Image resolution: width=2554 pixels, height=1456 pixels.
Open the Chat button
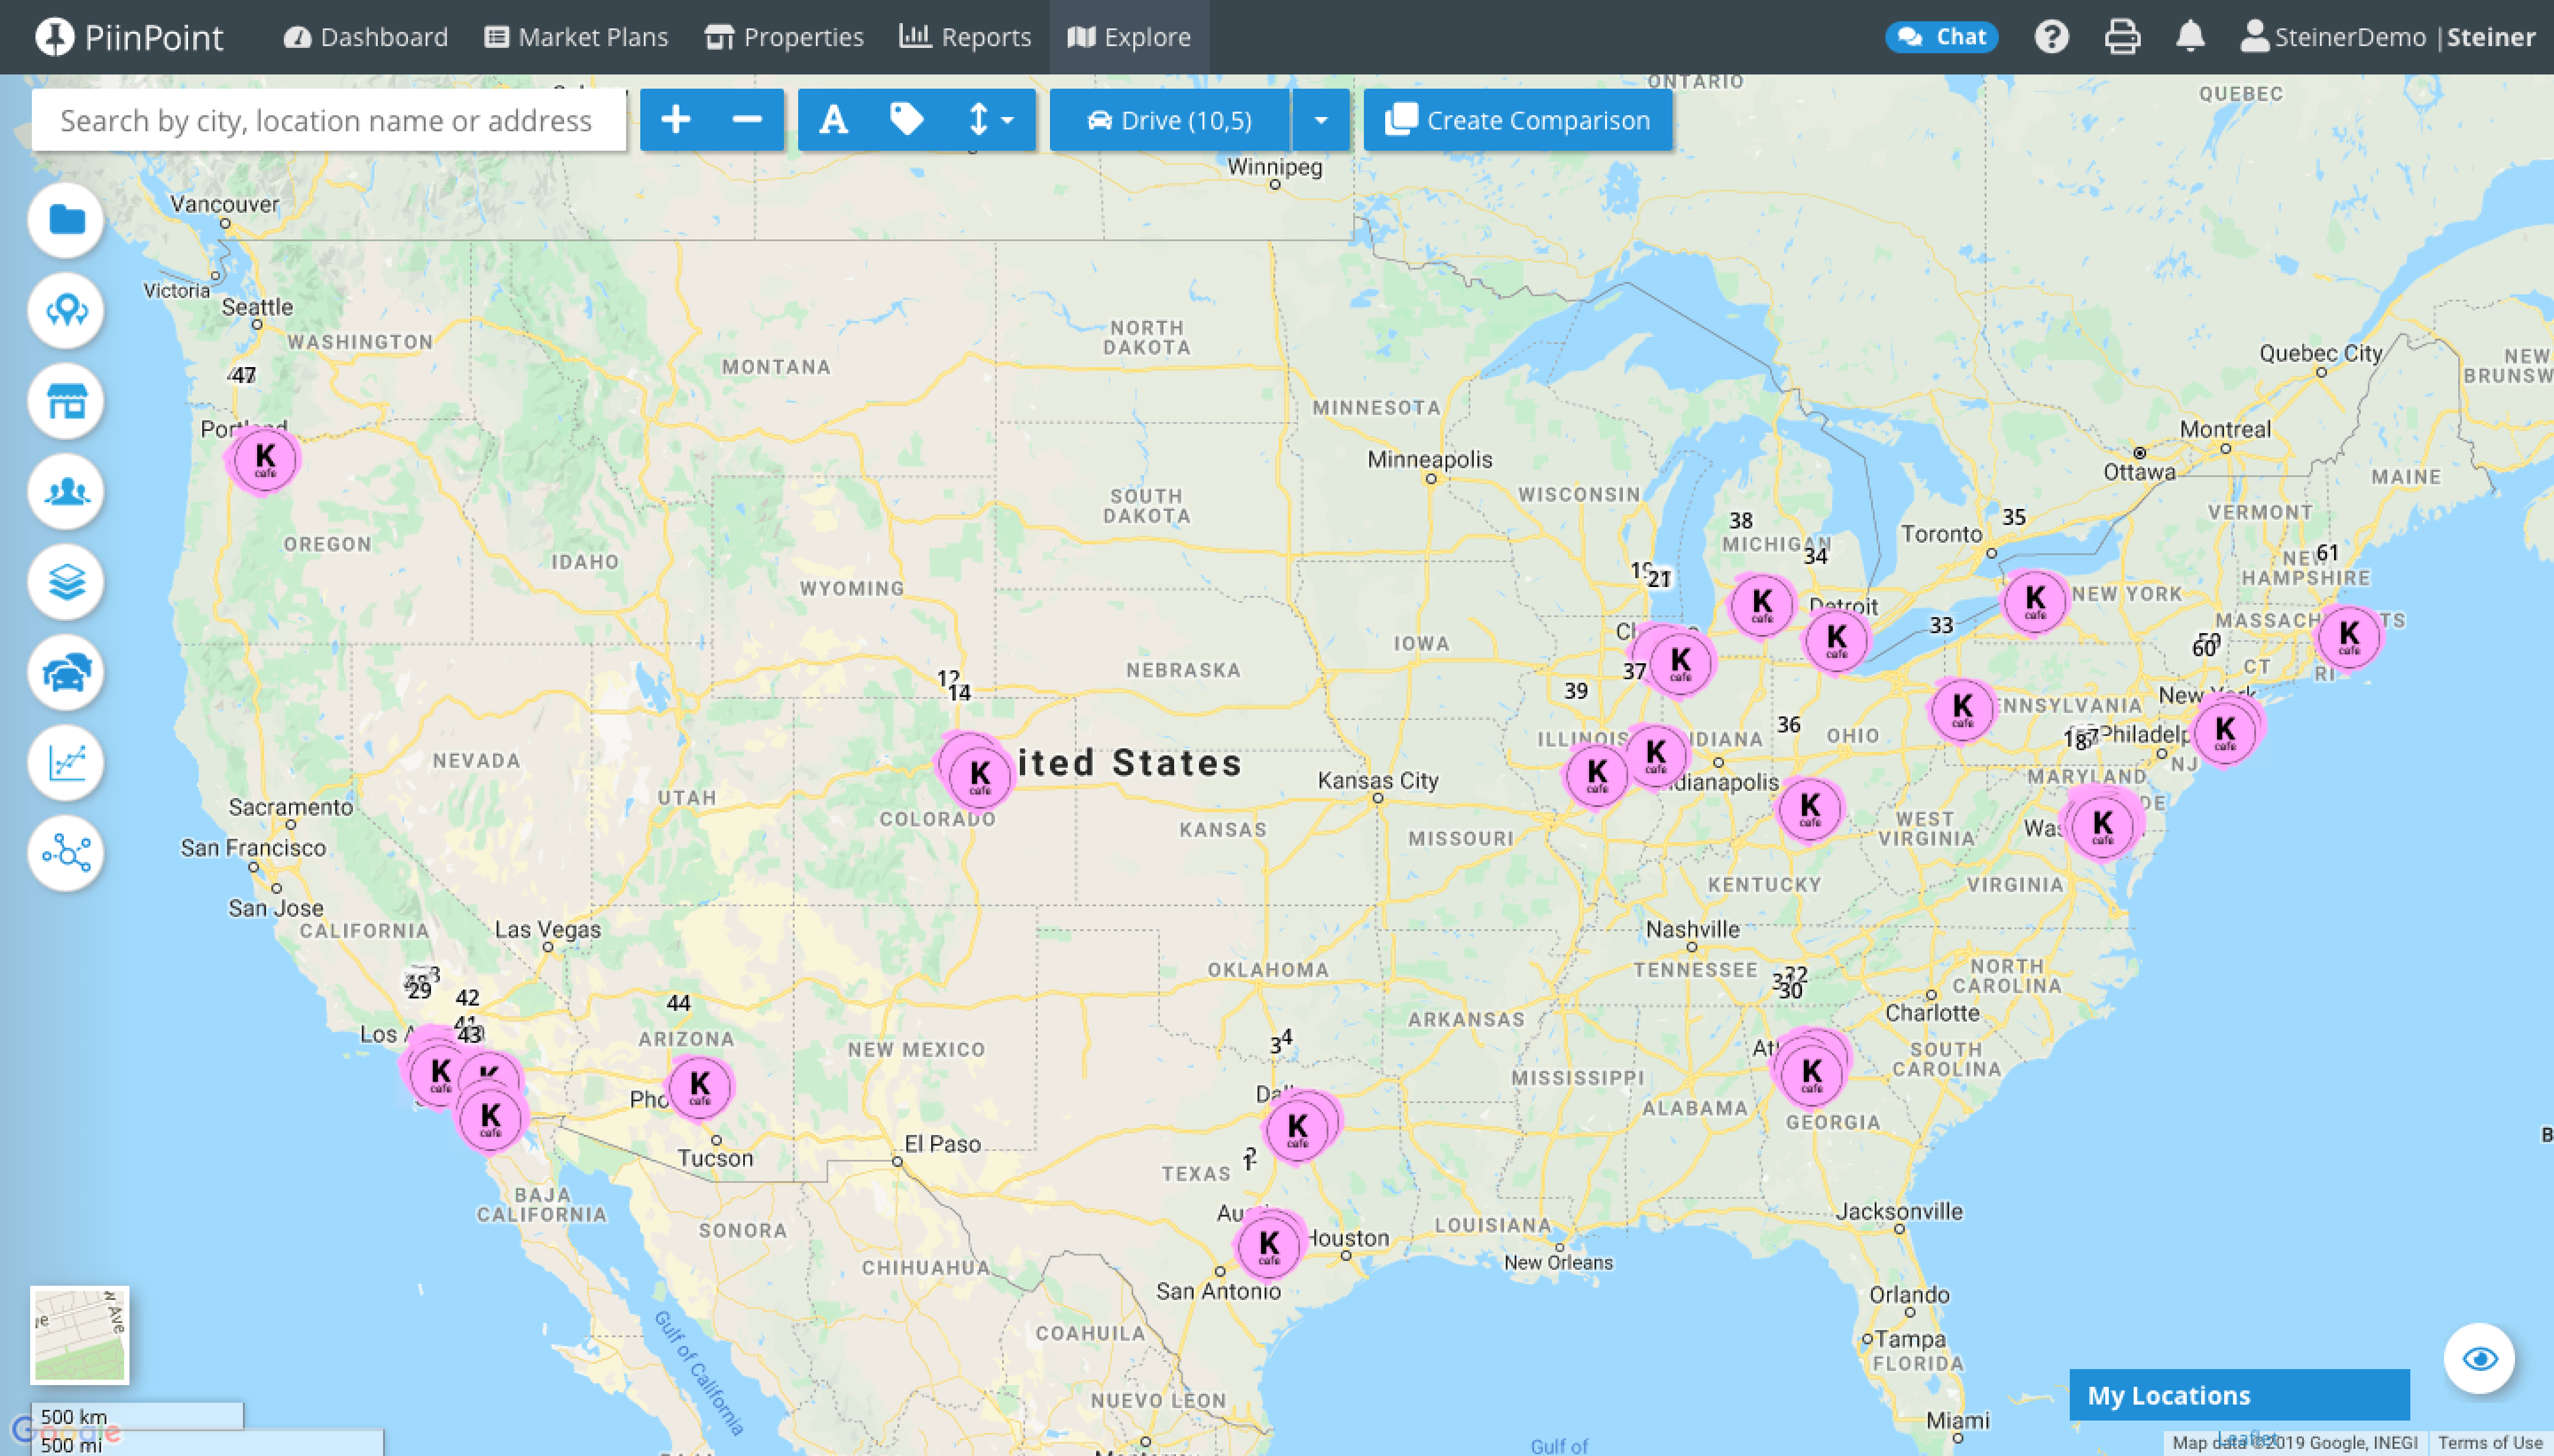click(x=1941, y=37)
